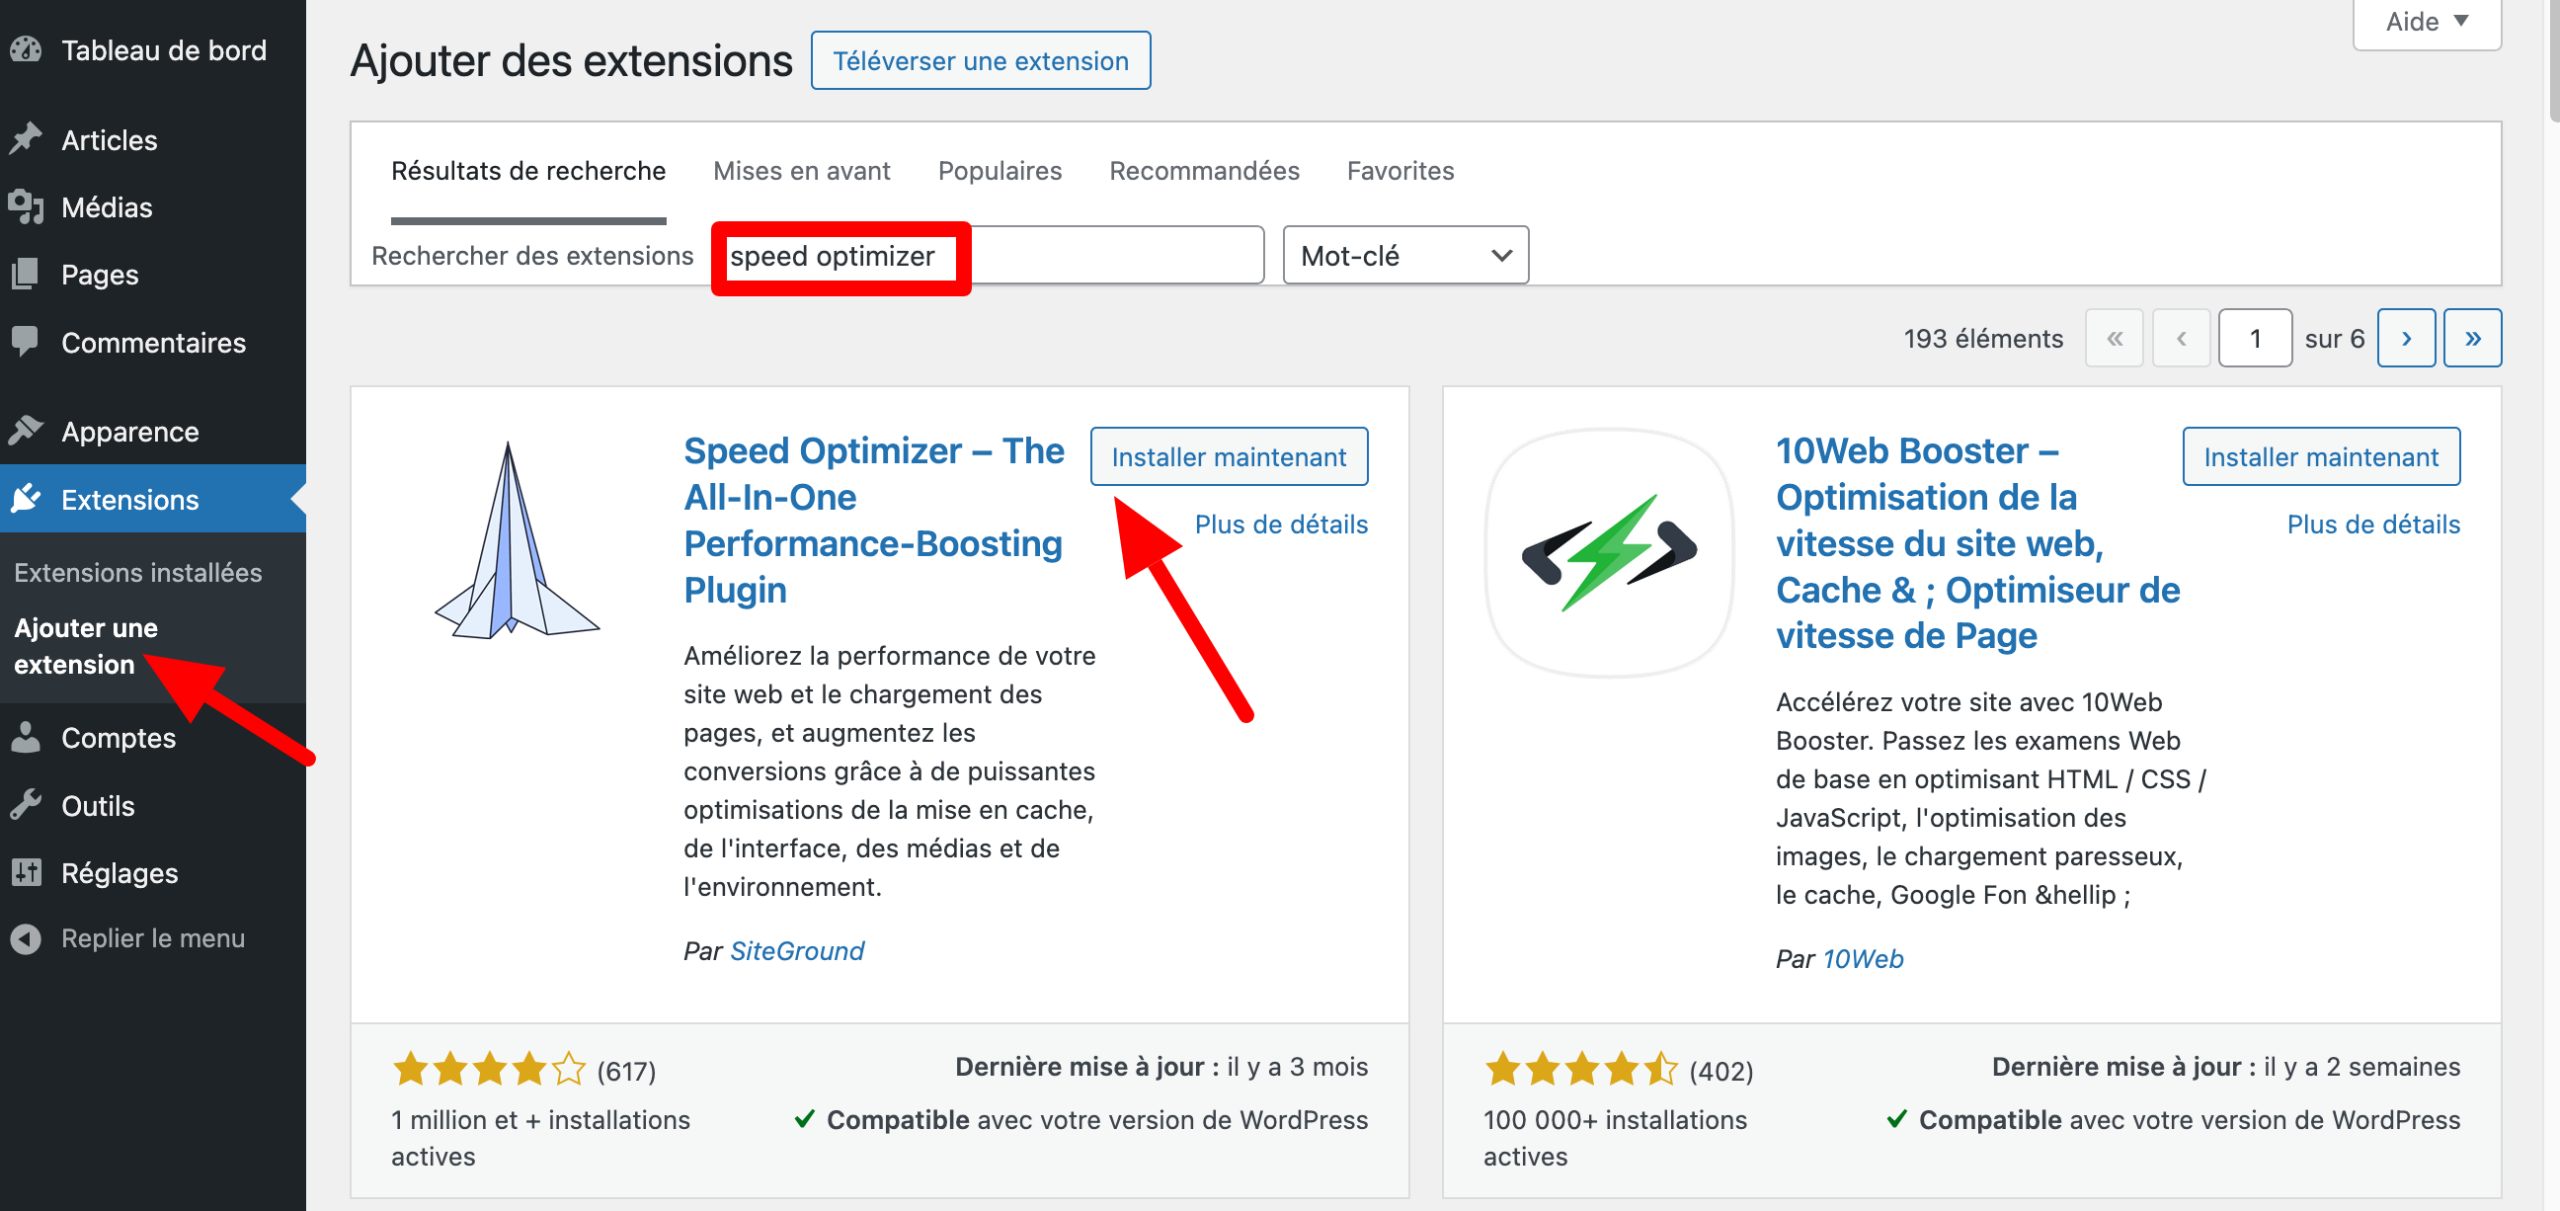Image resolution: width=2560 pixels, height=1211 pixels.
Task: Open the Comptes menu item
Action: (153, 737)
